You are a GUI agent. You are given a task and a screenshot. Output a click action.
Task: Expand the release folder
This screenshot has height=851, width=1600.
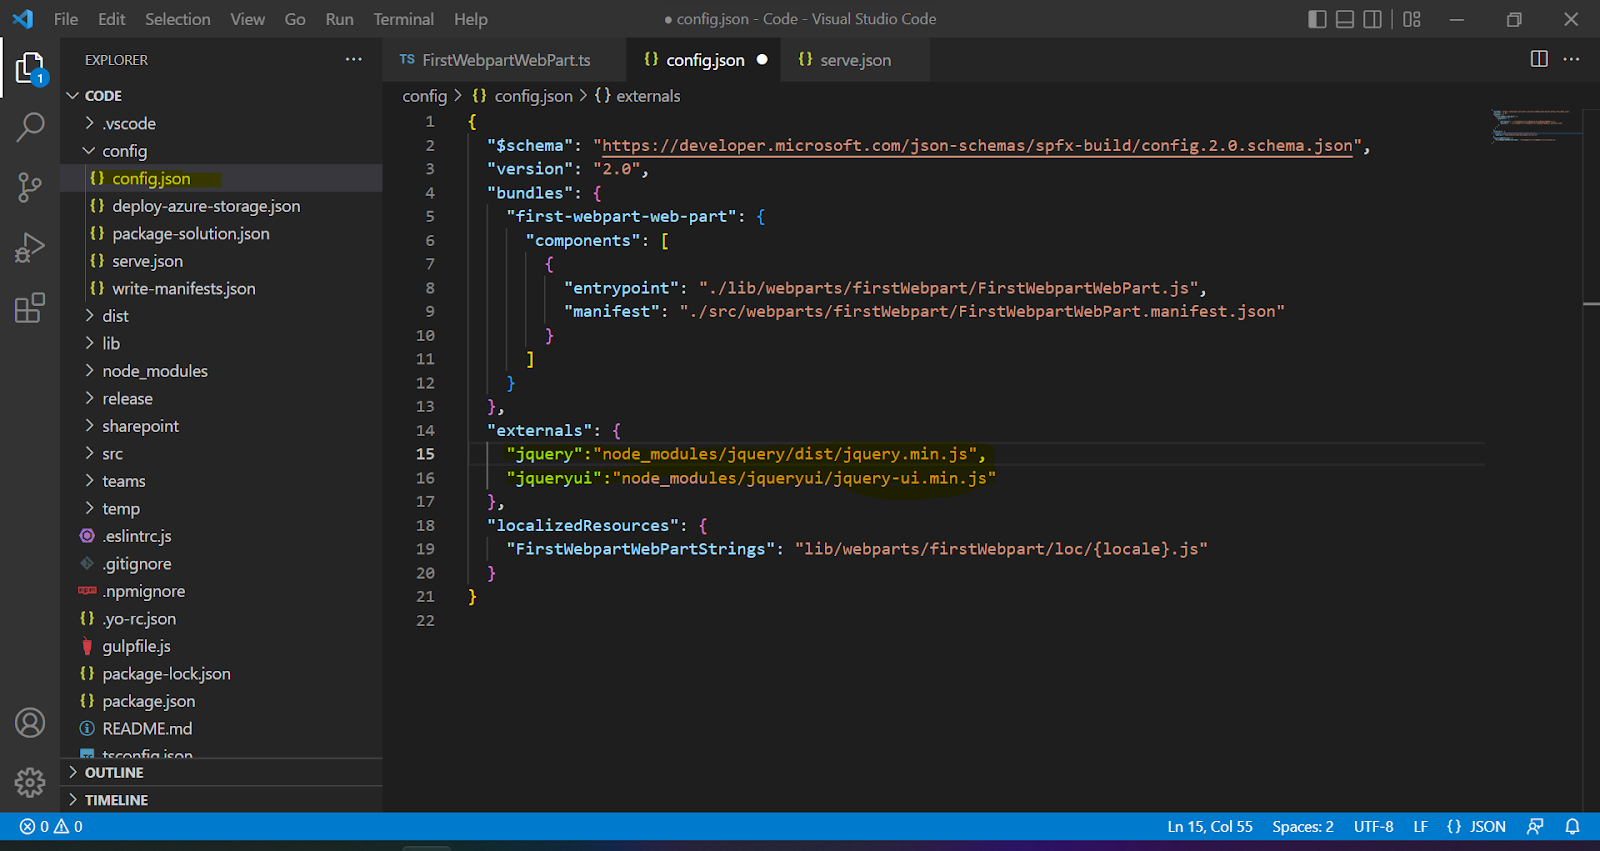(x=221, y=399)
